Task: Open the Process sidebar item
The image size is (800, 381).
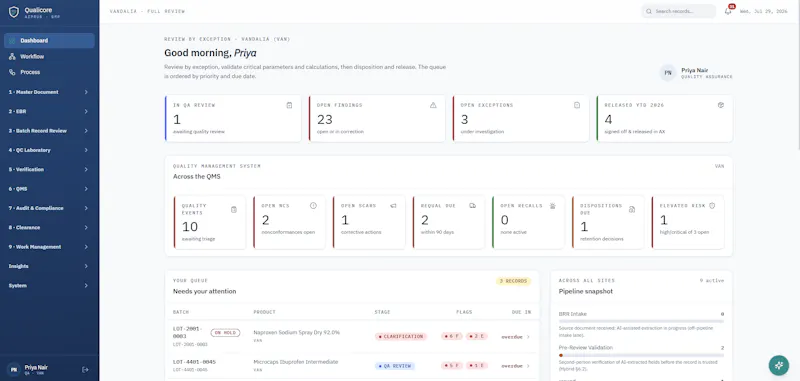Action: (x=49, y=72)
